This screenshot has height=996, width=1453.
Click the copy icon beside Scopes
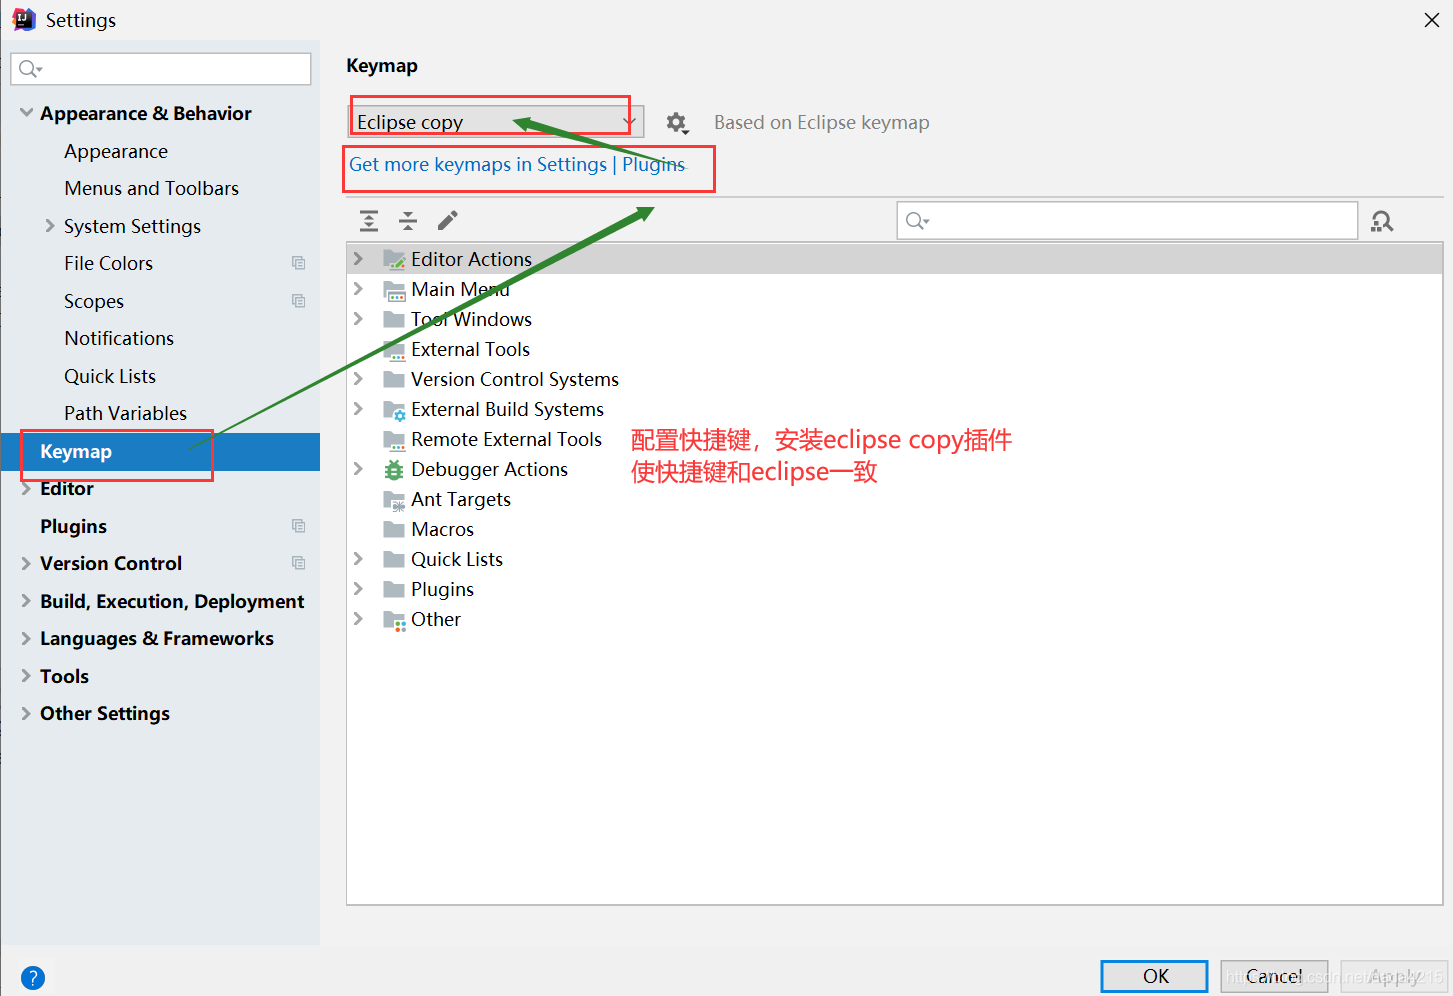pos(298,301)
